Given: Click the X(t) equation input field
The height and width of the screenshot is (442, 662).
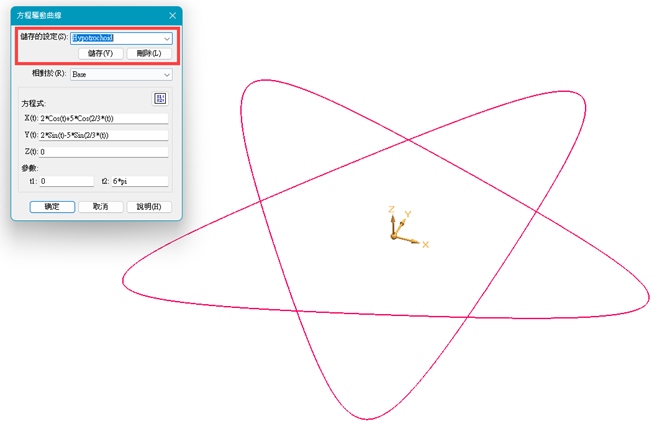Looking at the screenshot, I should [103, 119].
